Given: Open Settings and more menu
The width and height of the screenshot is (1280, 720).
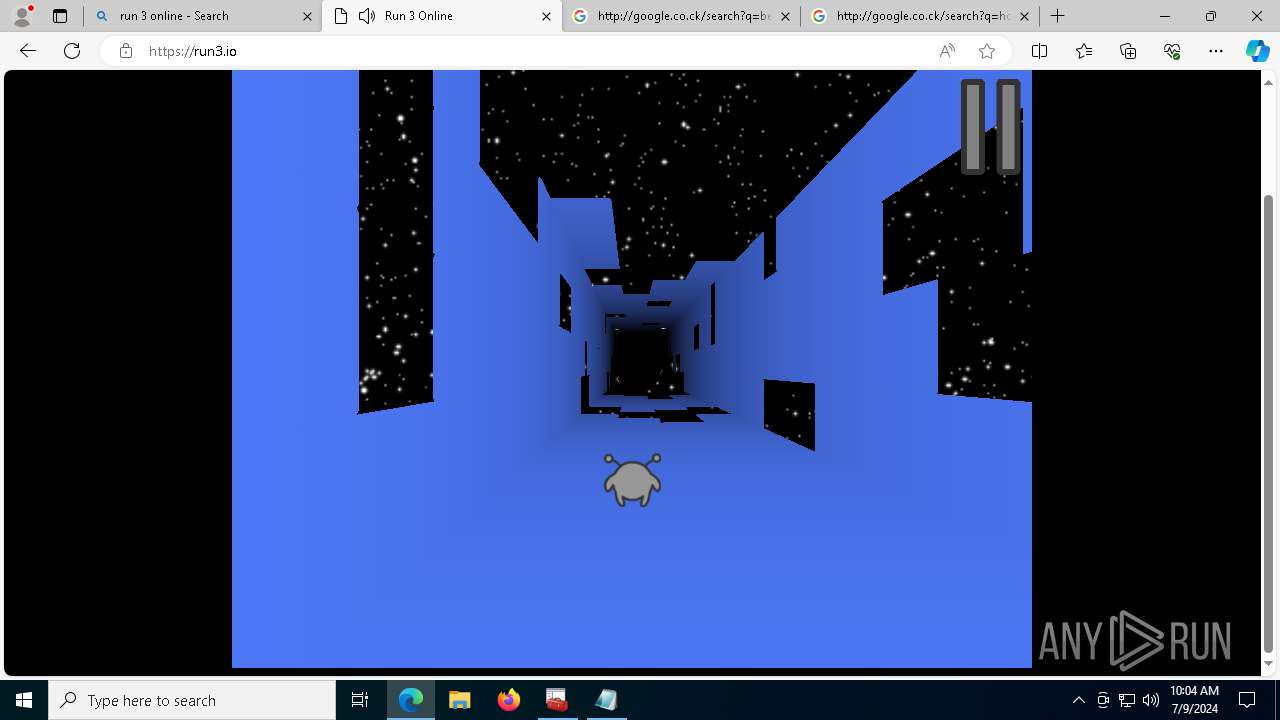Looking at the screenshot, I should click(1216, 51).
